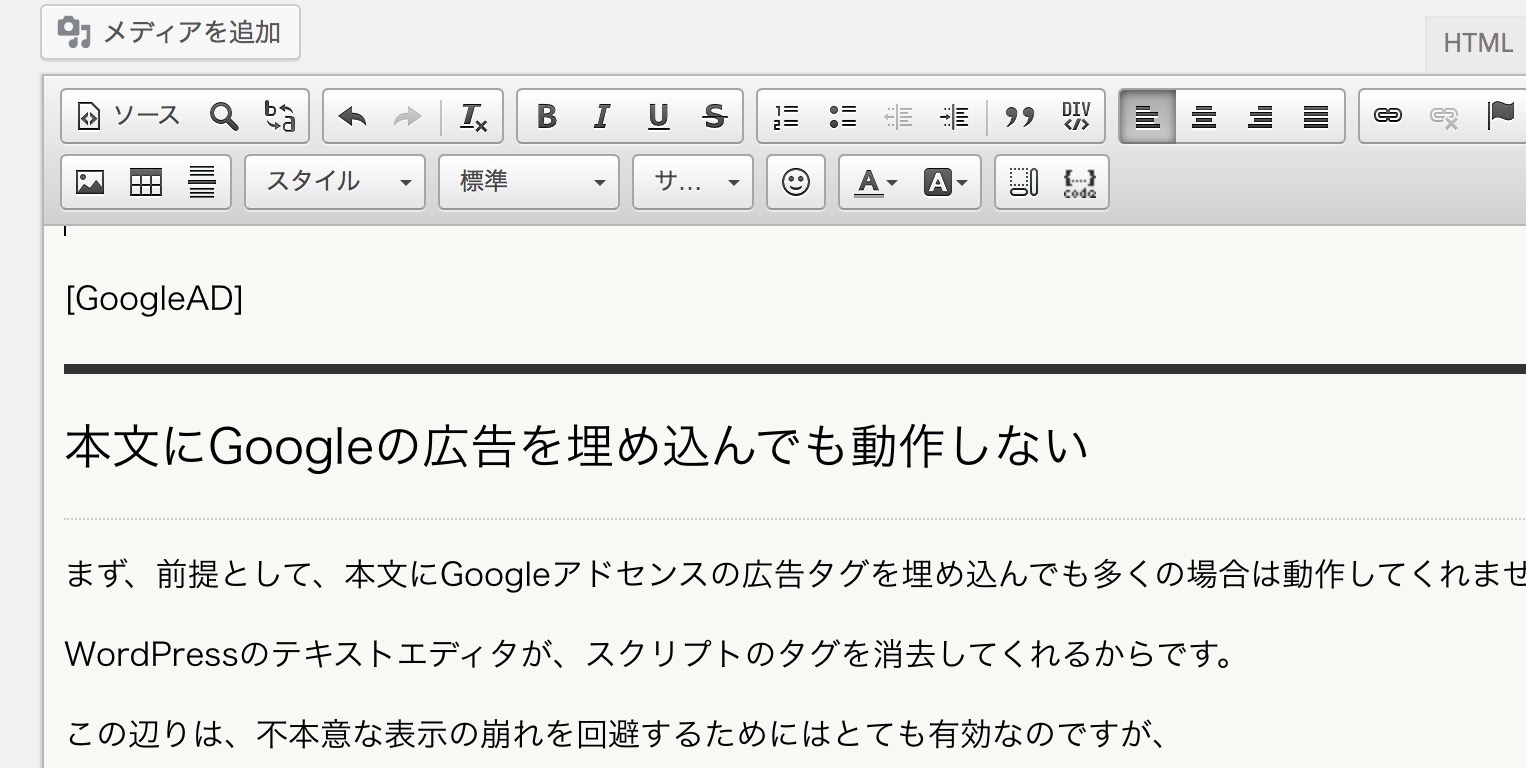The height and width of the screenshot is (768, 1526).
Task: Justify the text
Action: click(1316, 116)
